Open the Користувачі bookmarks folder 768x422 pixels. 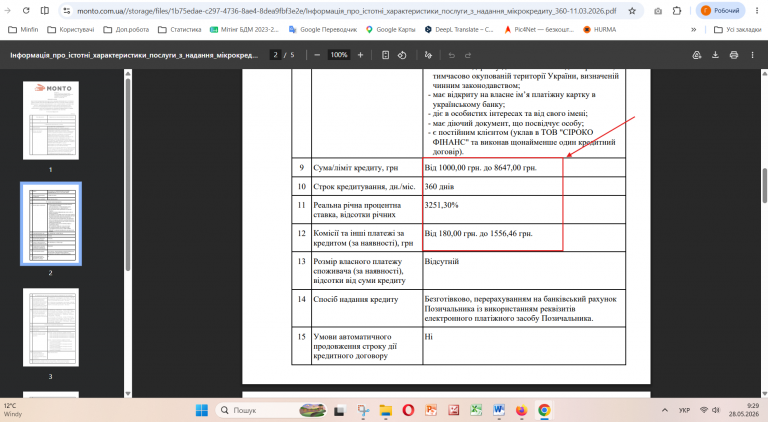pos(71,29)
